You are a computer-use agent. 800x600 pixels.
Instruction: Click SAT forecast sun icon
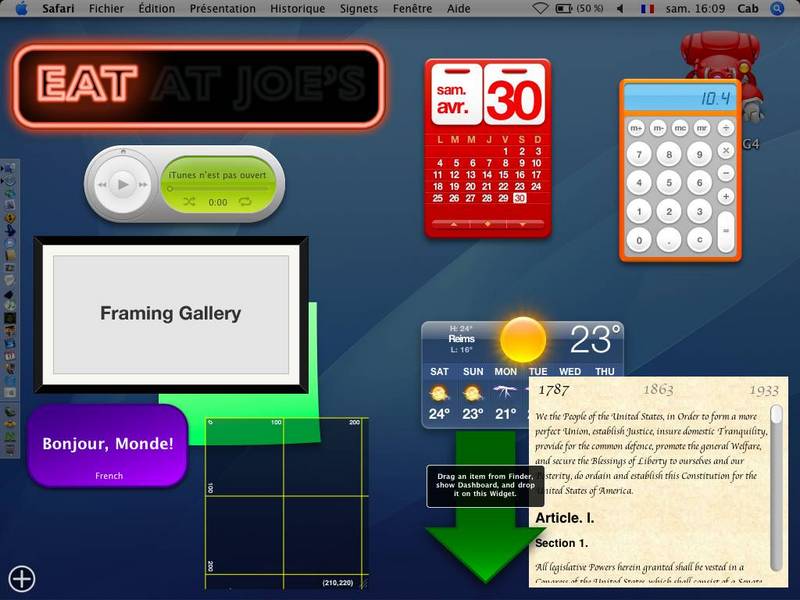pyautogui.click(x=439, y=393)
